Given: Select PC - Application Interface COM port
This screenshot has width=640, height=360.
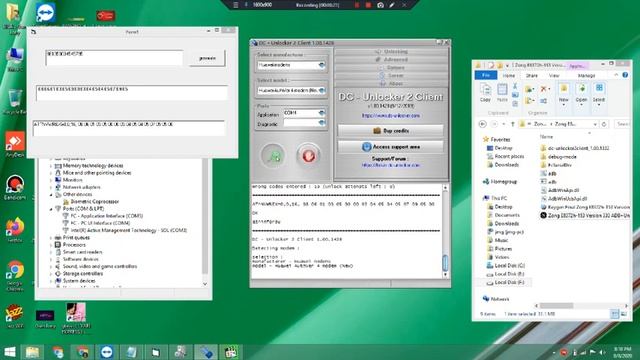Looking at the screenshot, I should 107,216.
